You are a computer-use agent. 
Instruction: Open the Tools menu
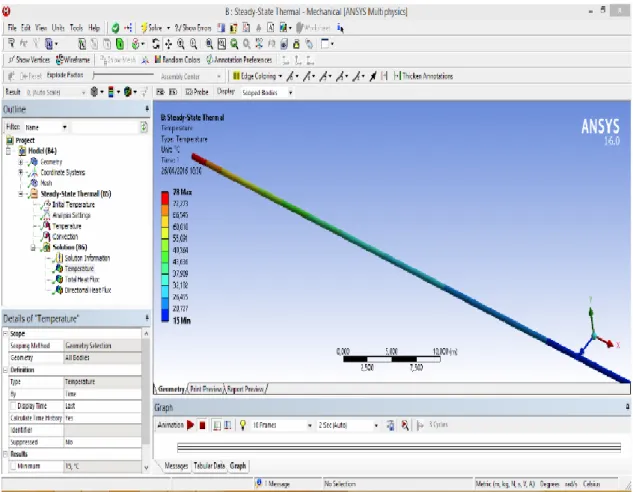click(x=76, y=28)
